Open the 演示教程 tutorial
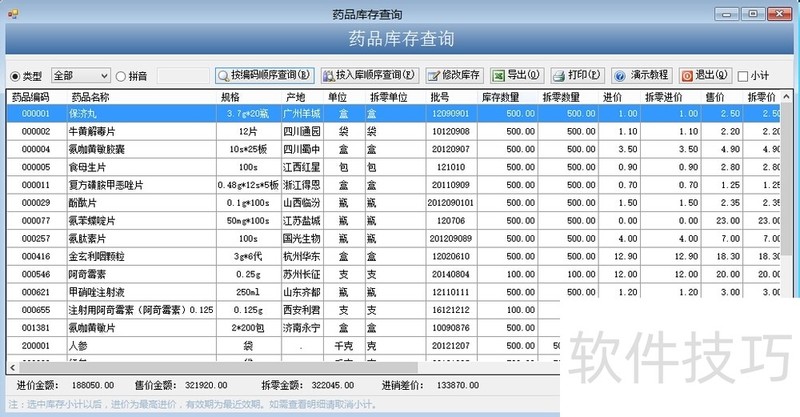800x417 pixels. (x=642, y=75)
